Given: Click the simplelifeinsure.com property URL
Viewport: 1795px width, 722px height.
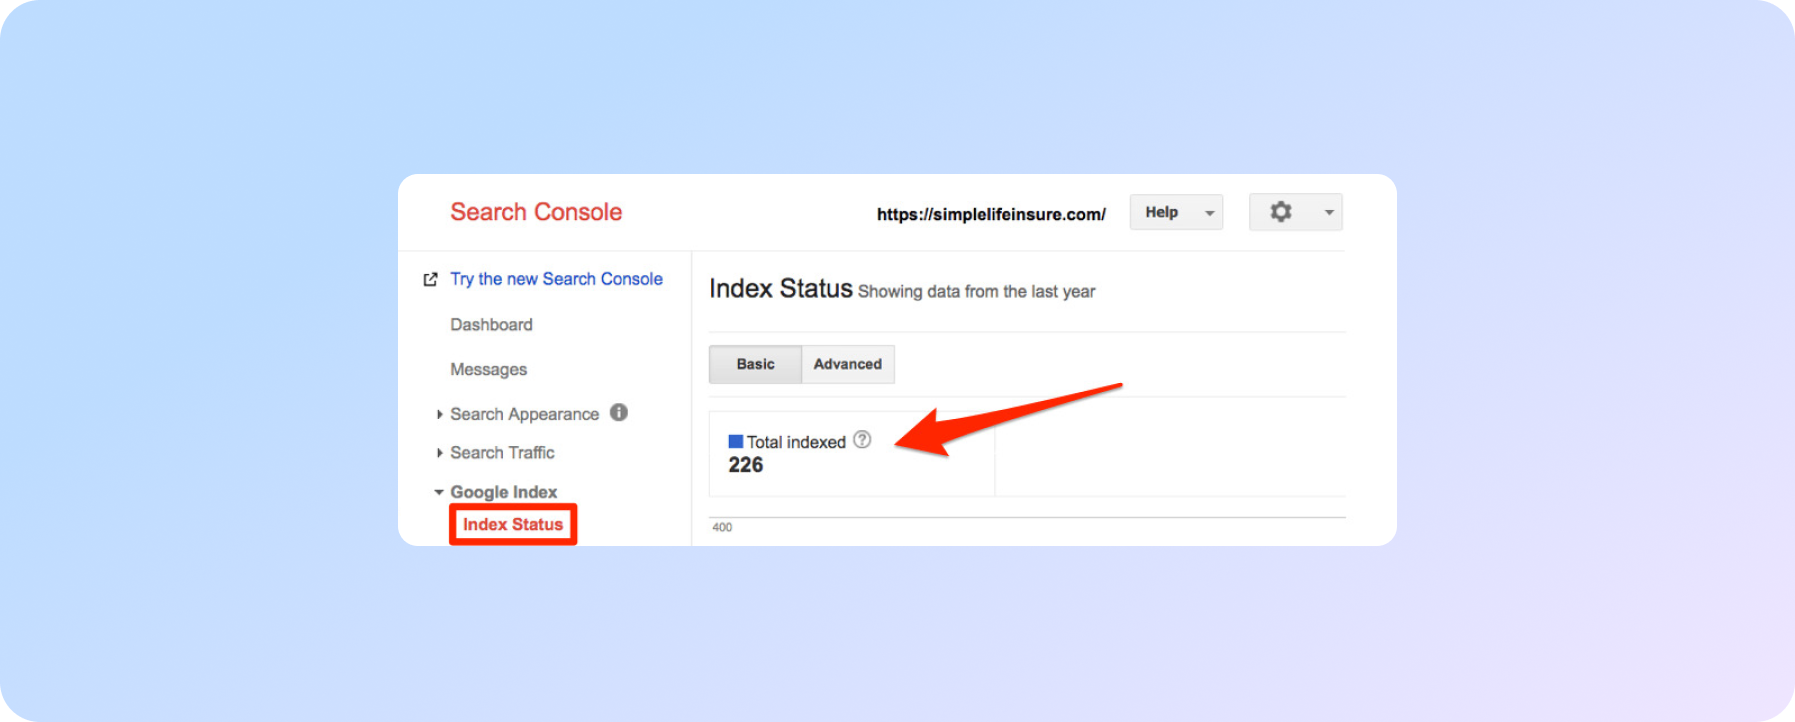Looking at the screenshot, I should [x=991, y=214].
